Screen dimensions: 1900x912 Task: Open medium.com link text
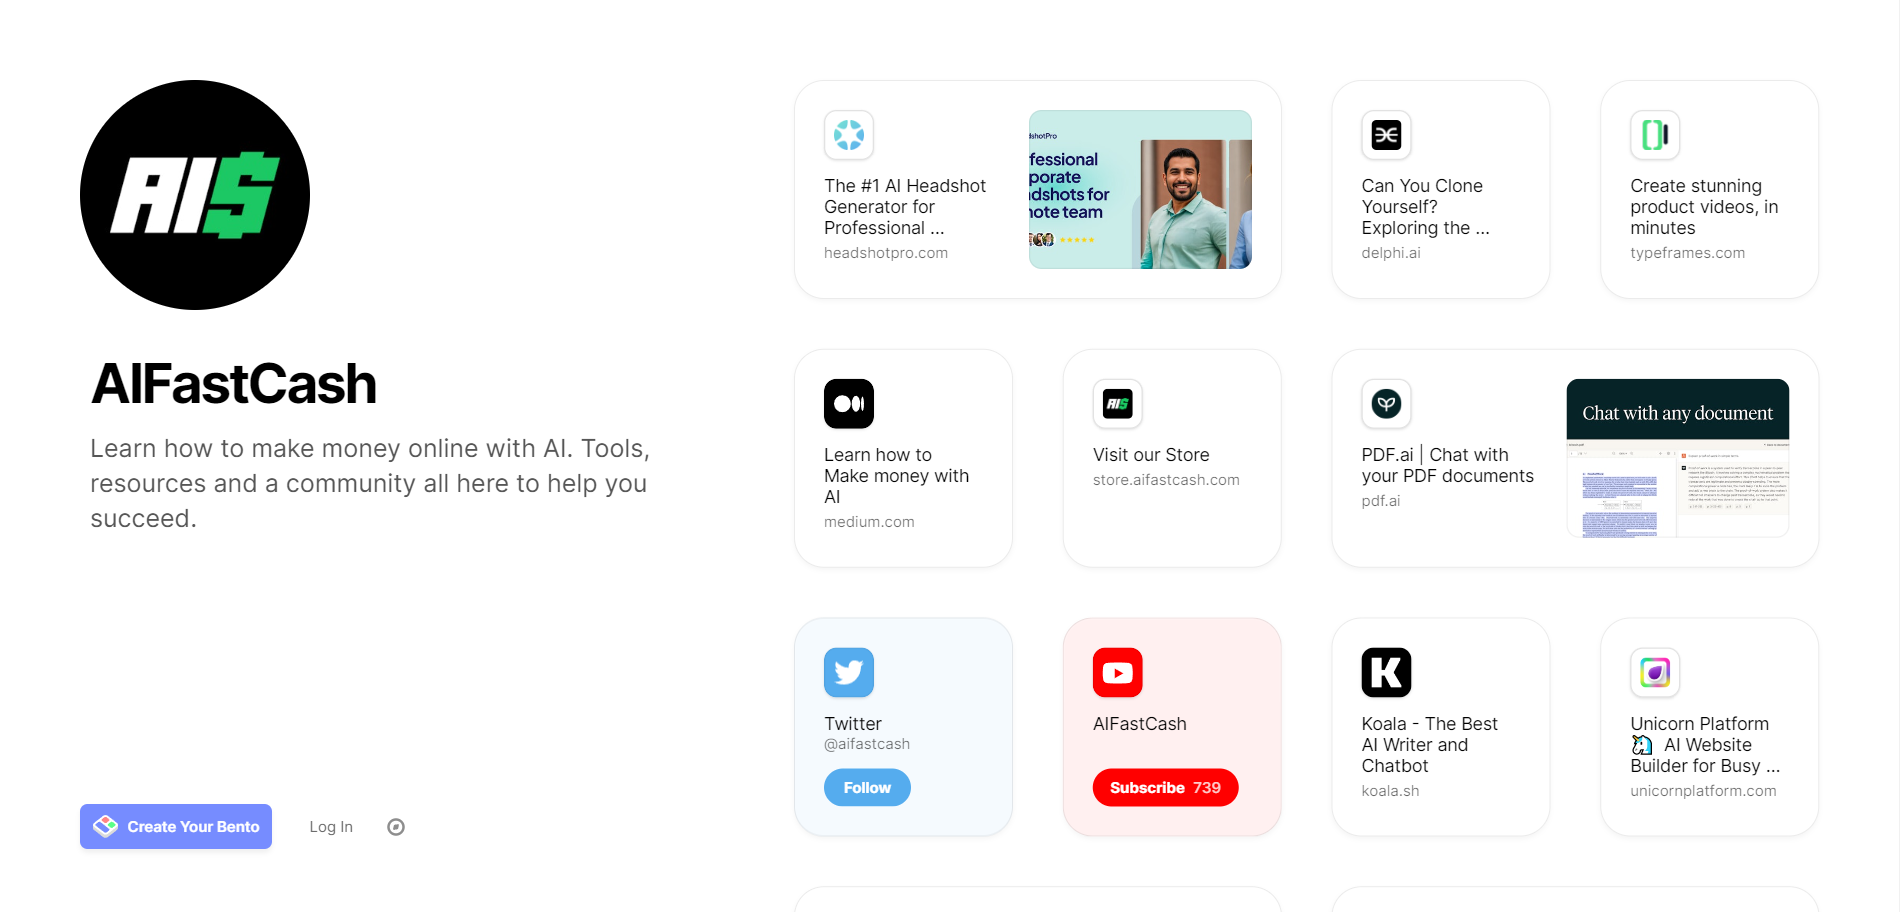pos(869,522)
